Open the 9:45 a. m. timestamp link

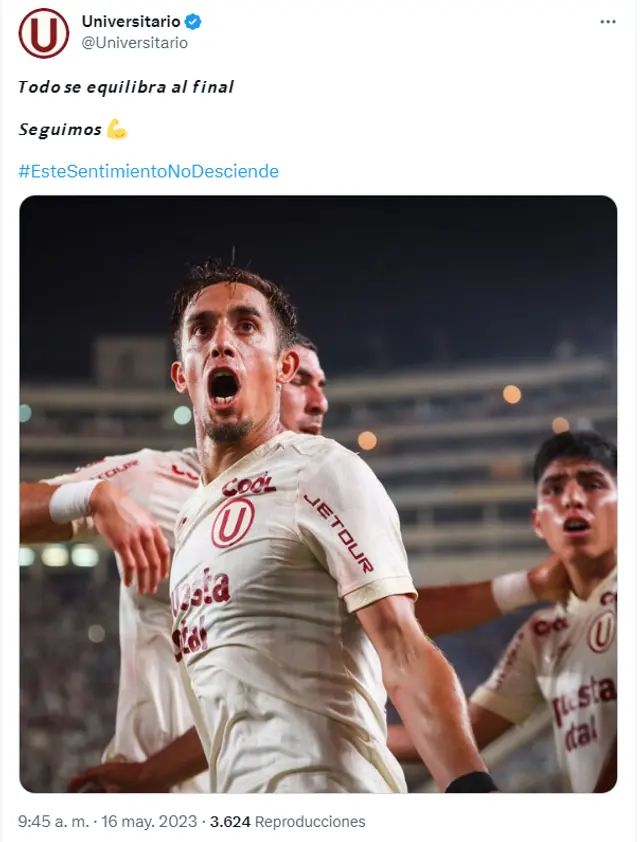54,822
